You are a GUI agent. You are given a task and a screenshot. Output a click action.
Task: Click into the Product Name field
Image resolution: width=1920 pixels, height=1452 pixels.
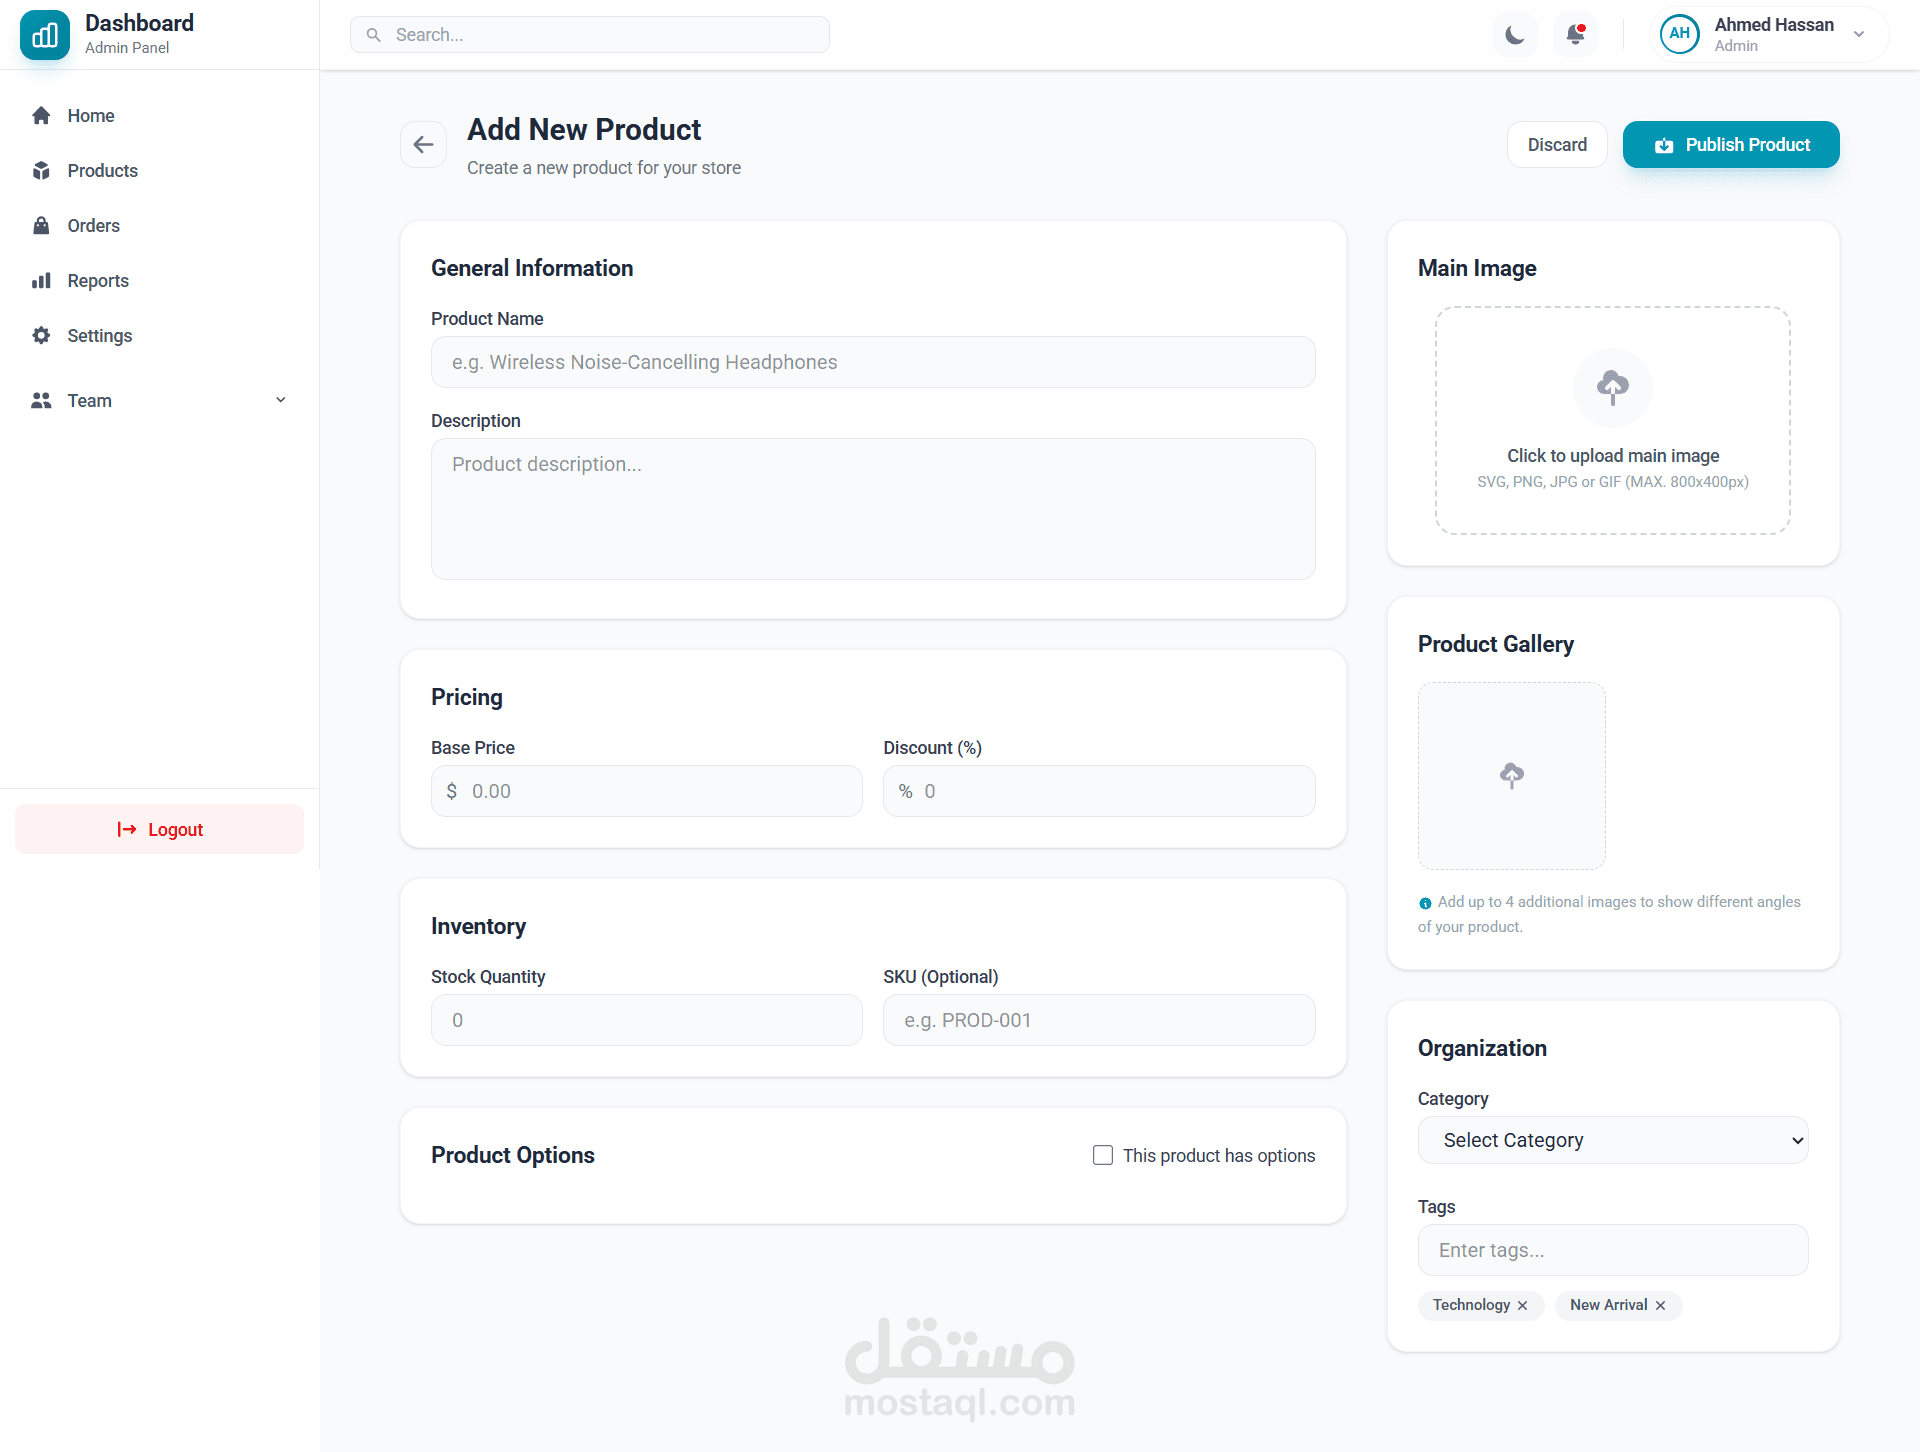pyautogui.click(x=872, y=362)
